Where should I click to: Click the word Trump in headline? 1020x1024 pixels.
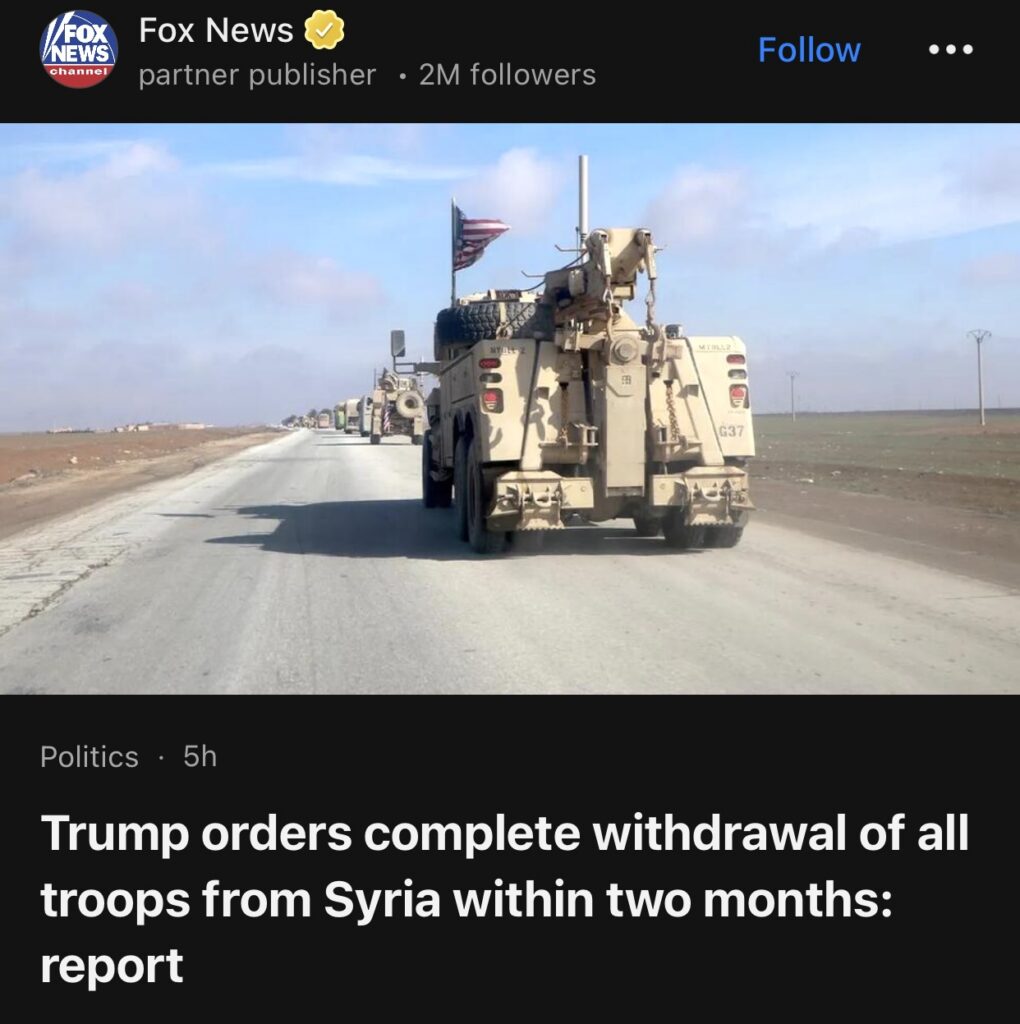(114, 834)
